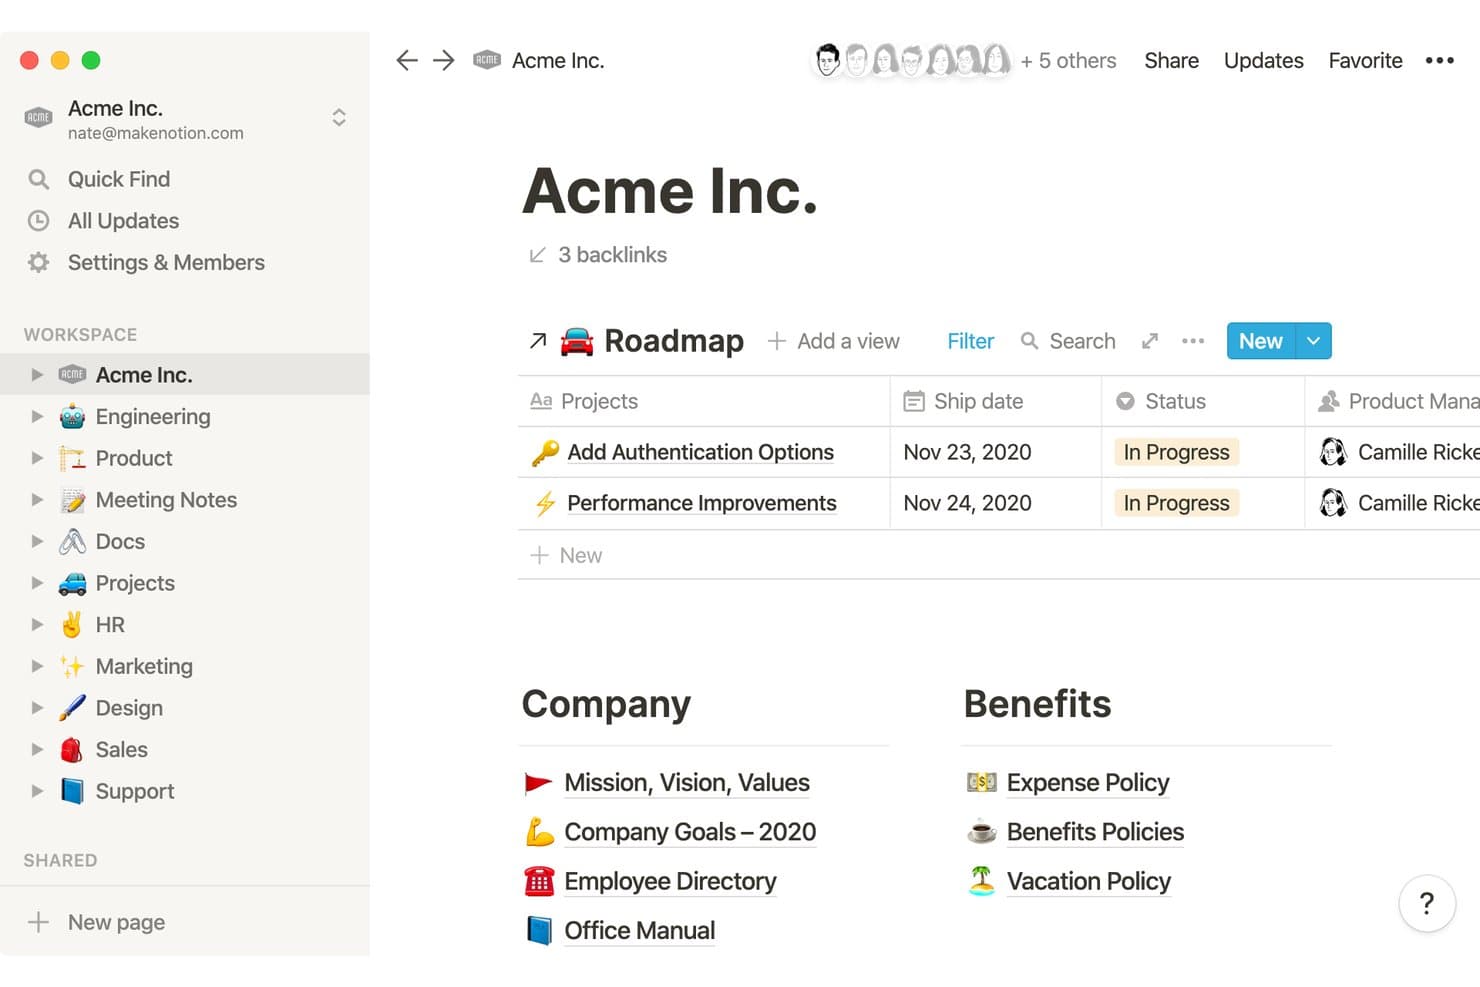Screen dimensions: 1480x987
Task: Click the Quick Find search icon
Action: (39, 179)
